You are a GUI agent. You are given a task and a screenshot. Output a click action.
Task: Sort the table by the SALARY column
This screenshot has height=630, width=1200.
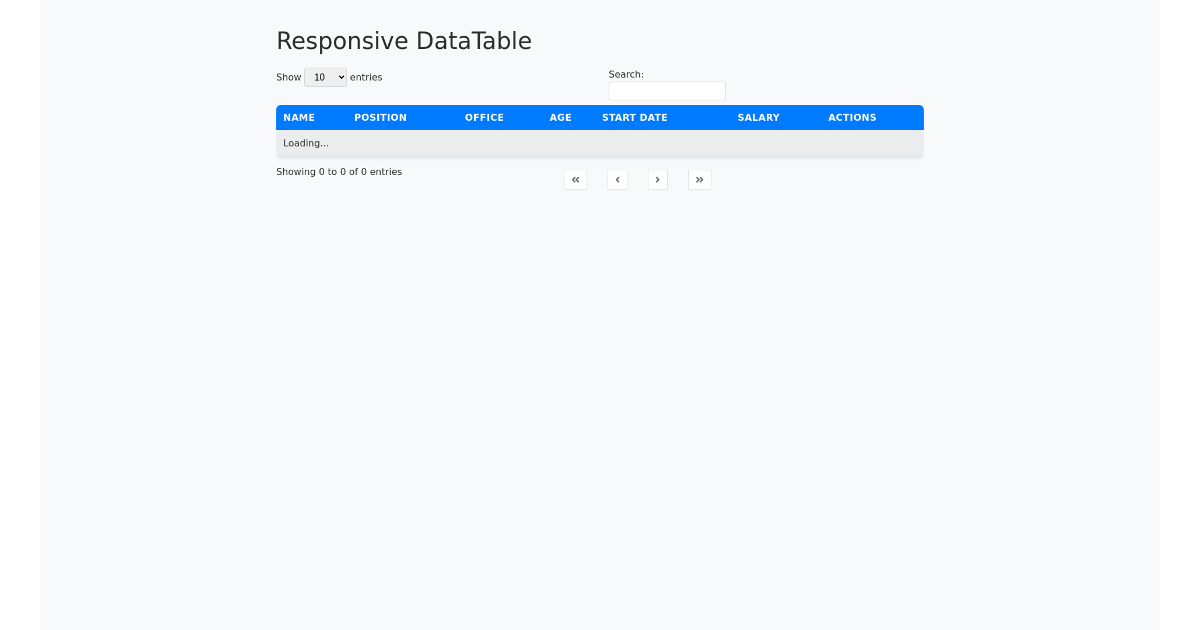pos(758,117)
